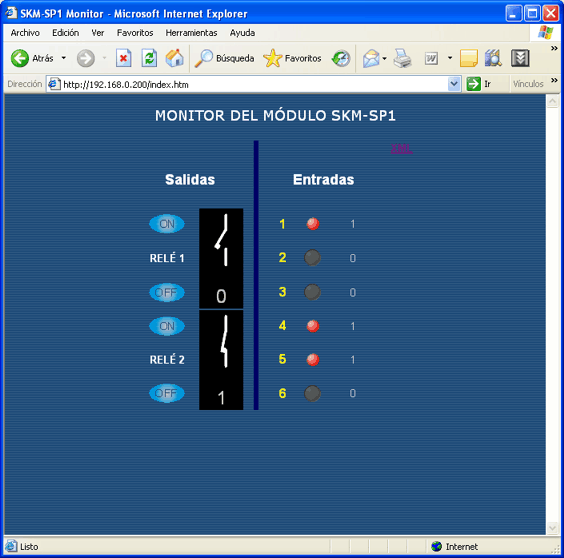Open the Edición menu
This screenshot has height=558, width=564.
[65, 33]
